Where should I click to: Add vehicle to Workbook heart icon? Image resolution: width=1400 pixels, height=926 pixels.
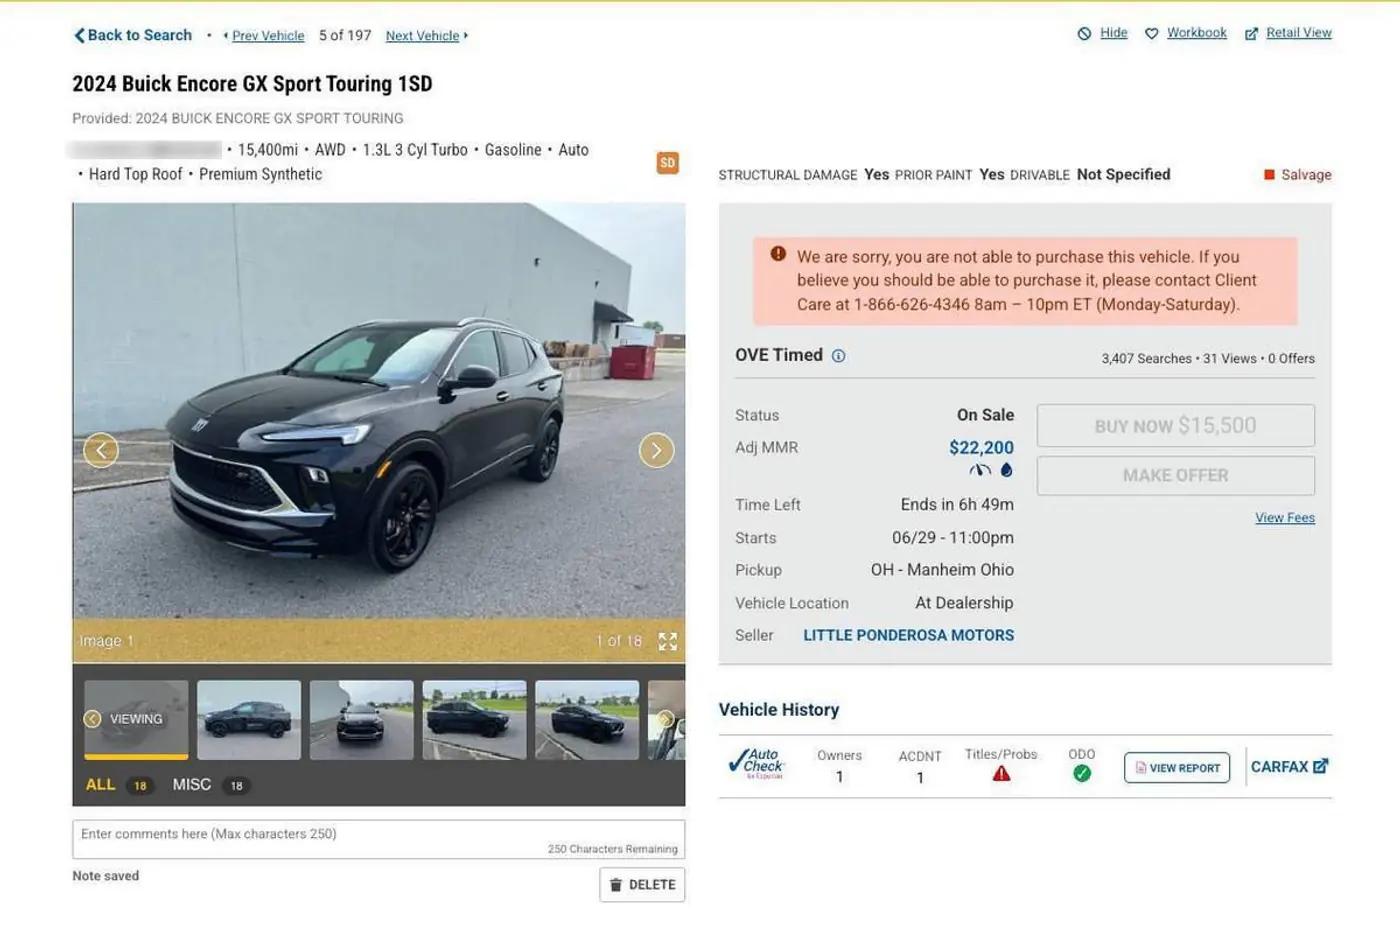point(1151,34)
